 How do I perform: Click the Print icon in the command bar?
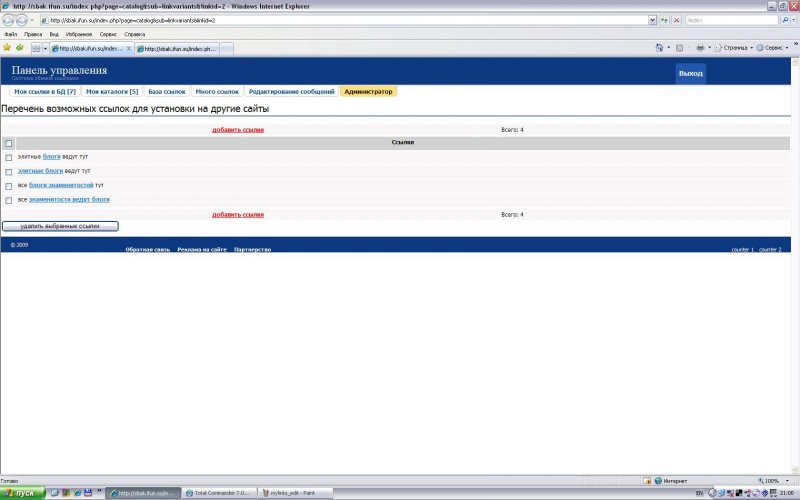(700, 47)
